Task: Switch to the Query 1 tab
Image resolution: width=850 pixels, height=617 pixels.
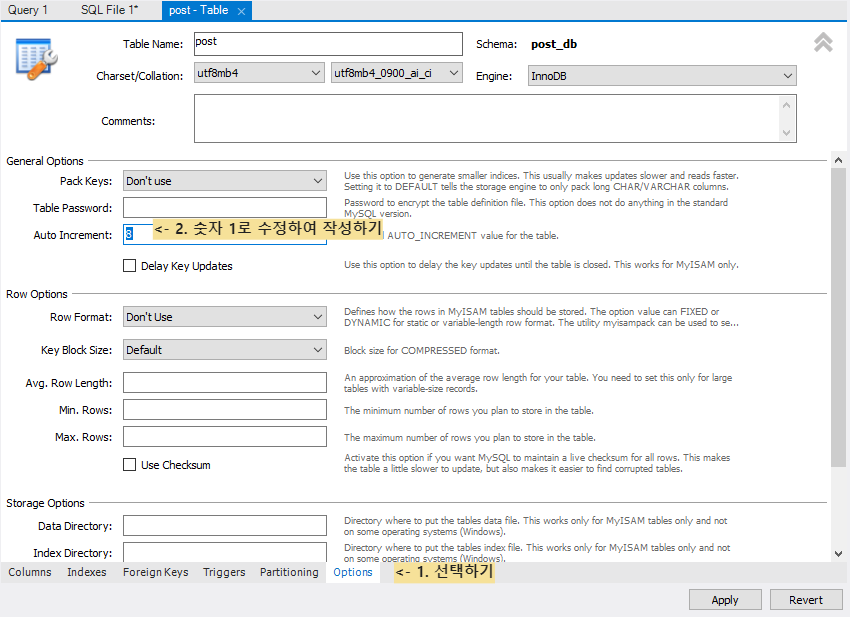Action: coord(28,10)
